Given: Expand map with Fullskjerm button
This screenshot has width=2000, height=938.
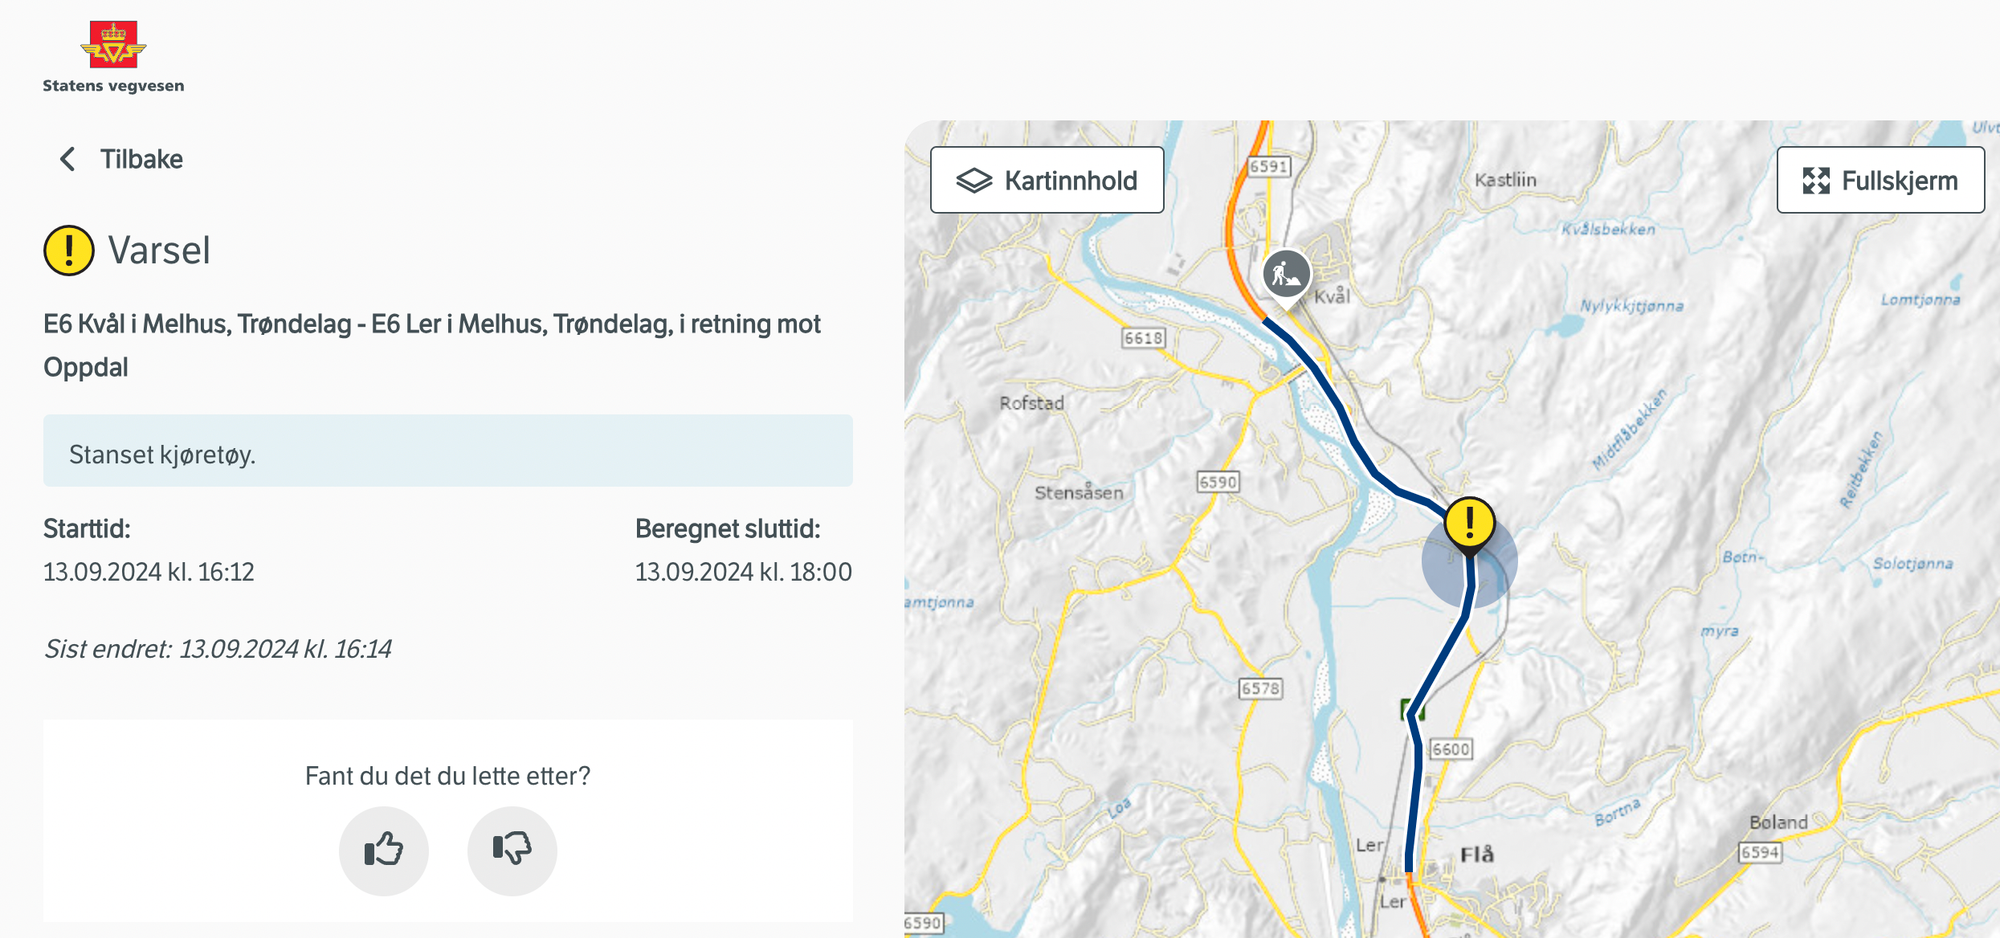Looking at the screenshot, I should coord(1880,180).
